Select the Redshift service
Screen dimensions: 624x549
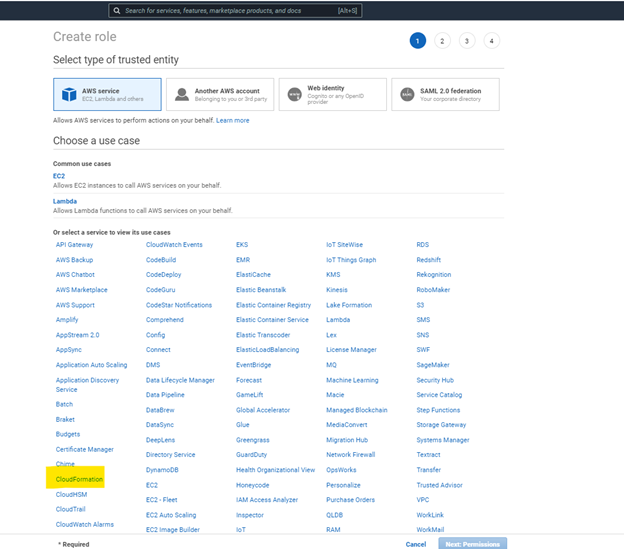click(x=429, y=260)
